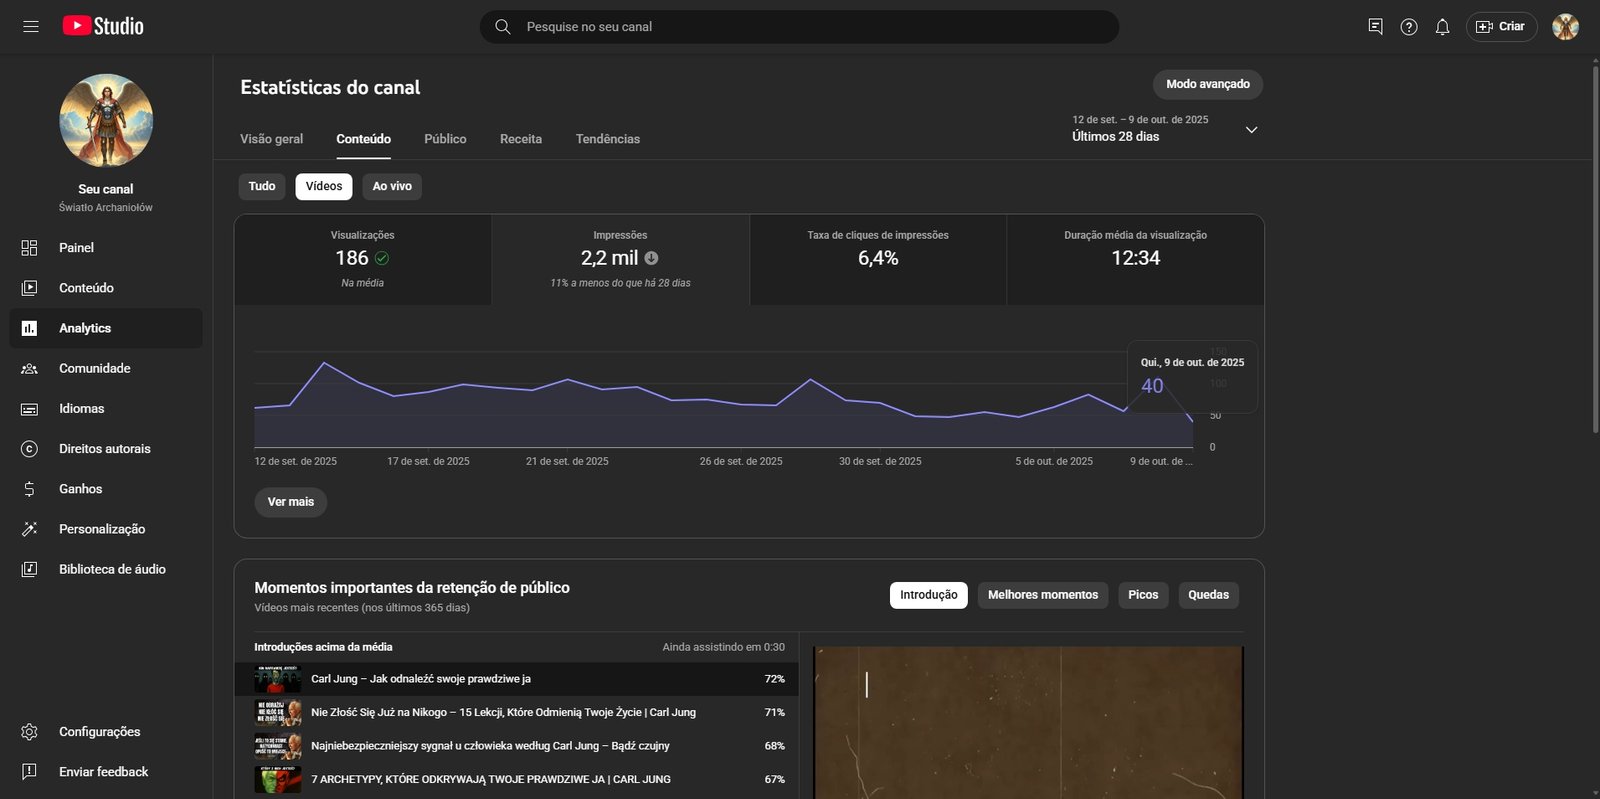Switch retention view to Picos
Image resolution: width=1600 pixels, height=799 pixels.
(x=1142, y=595)
